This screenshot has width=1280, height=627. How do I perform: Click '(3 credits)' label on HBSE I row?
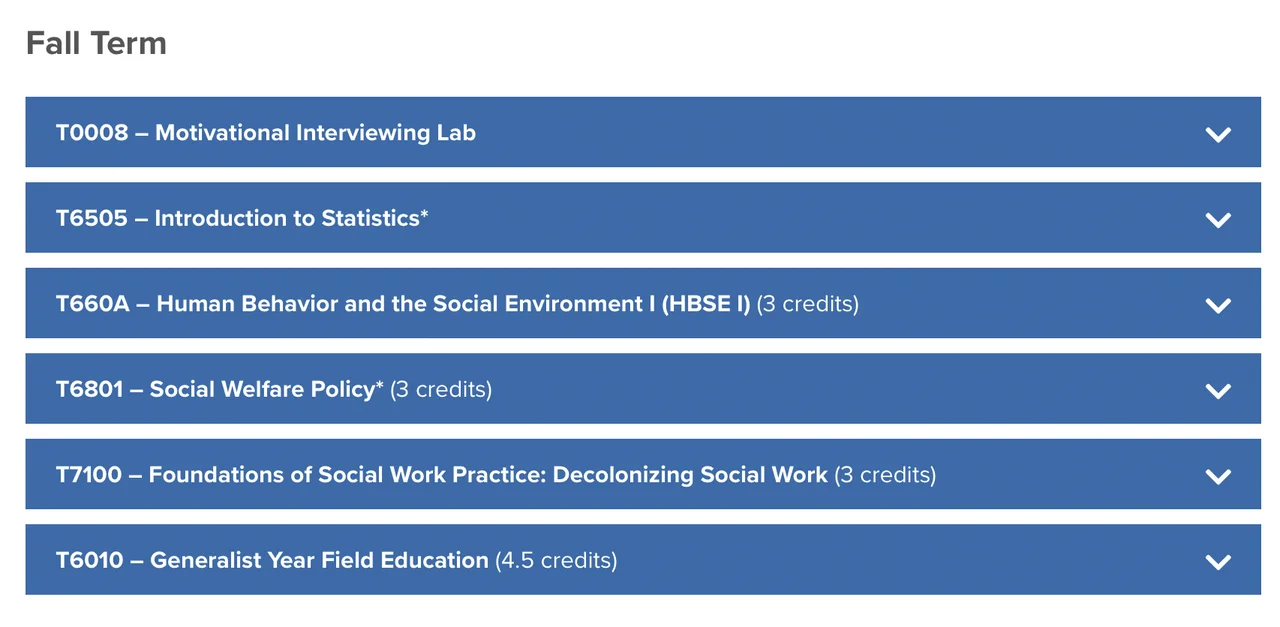tap(808, 304)
